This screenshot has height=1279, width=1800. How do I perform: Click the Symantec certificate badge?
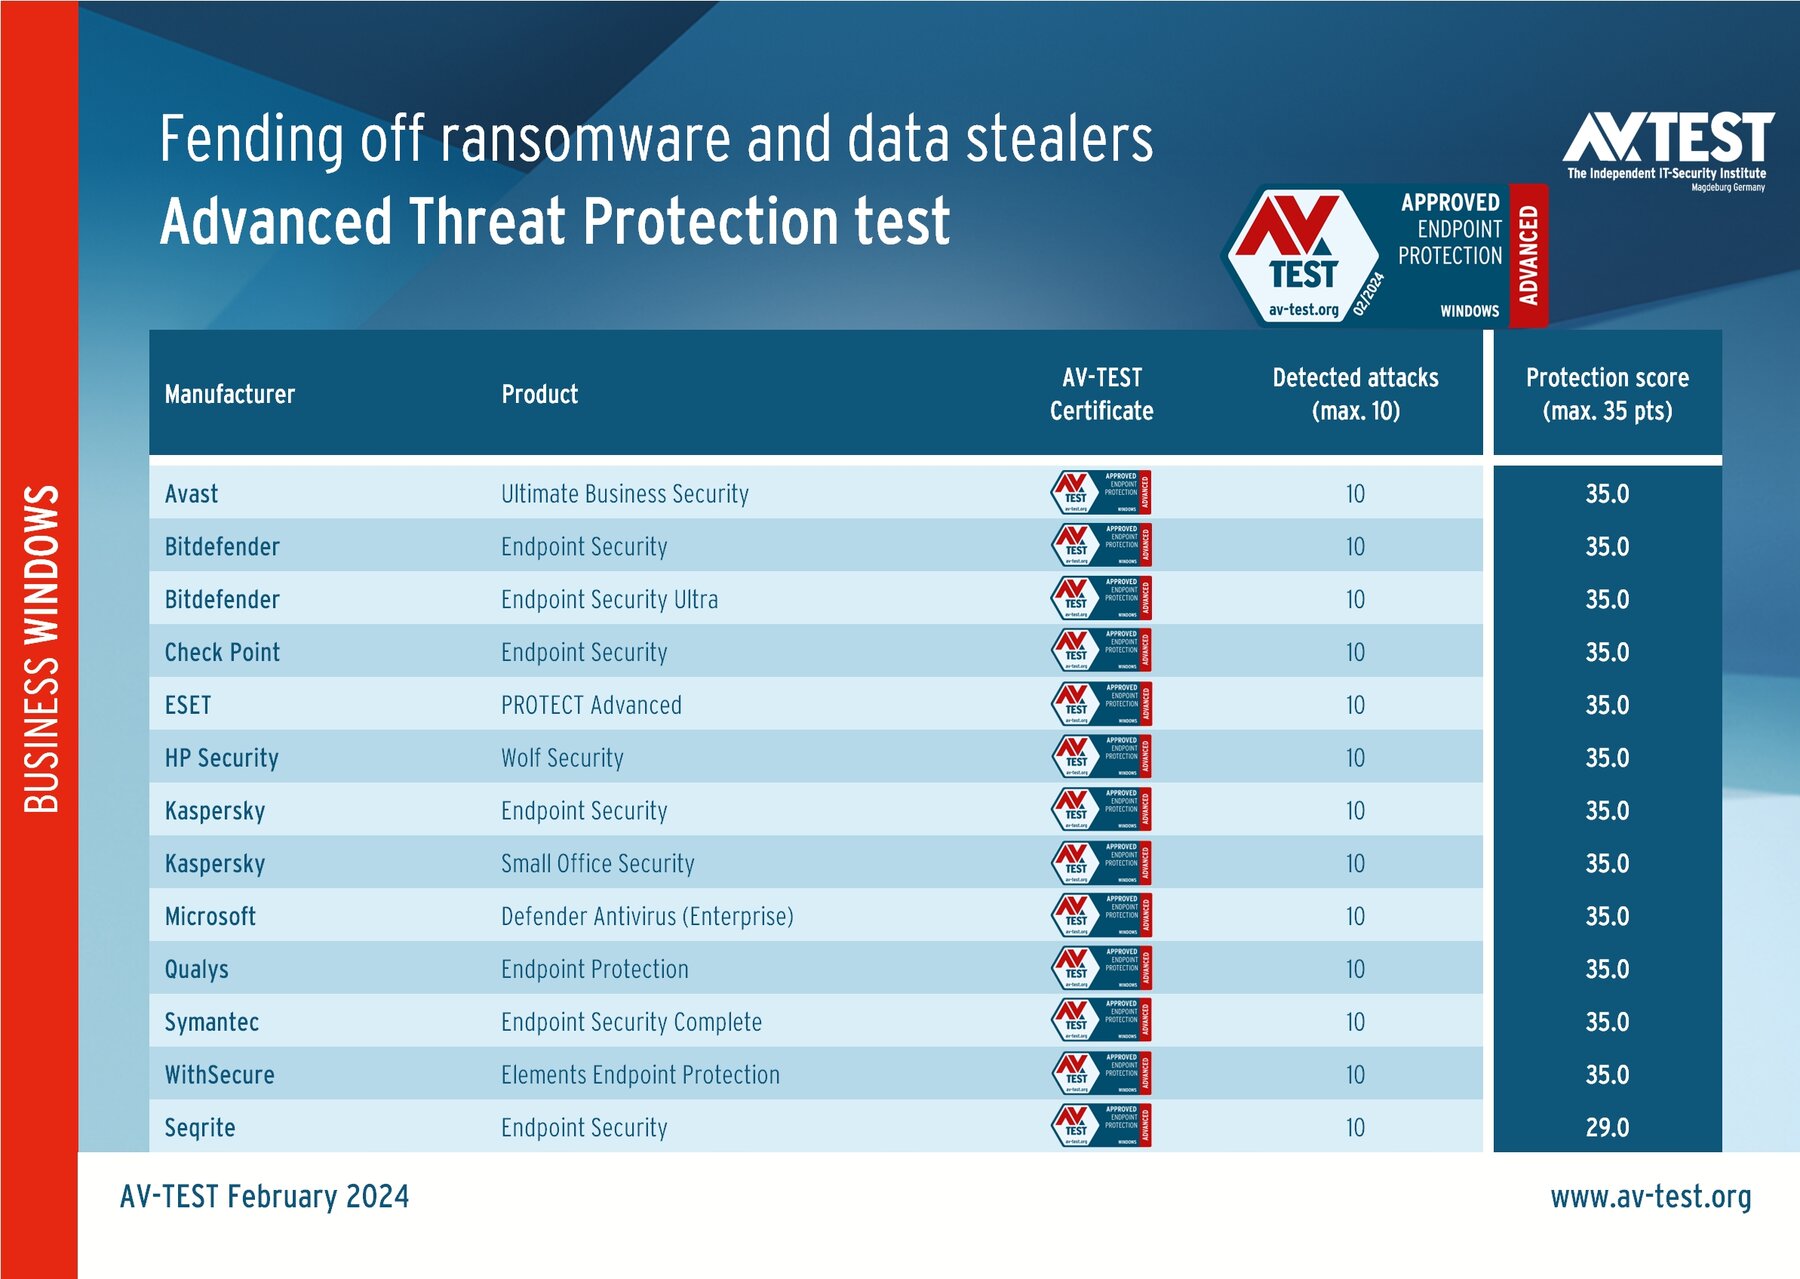(x=1100, y=1021)
